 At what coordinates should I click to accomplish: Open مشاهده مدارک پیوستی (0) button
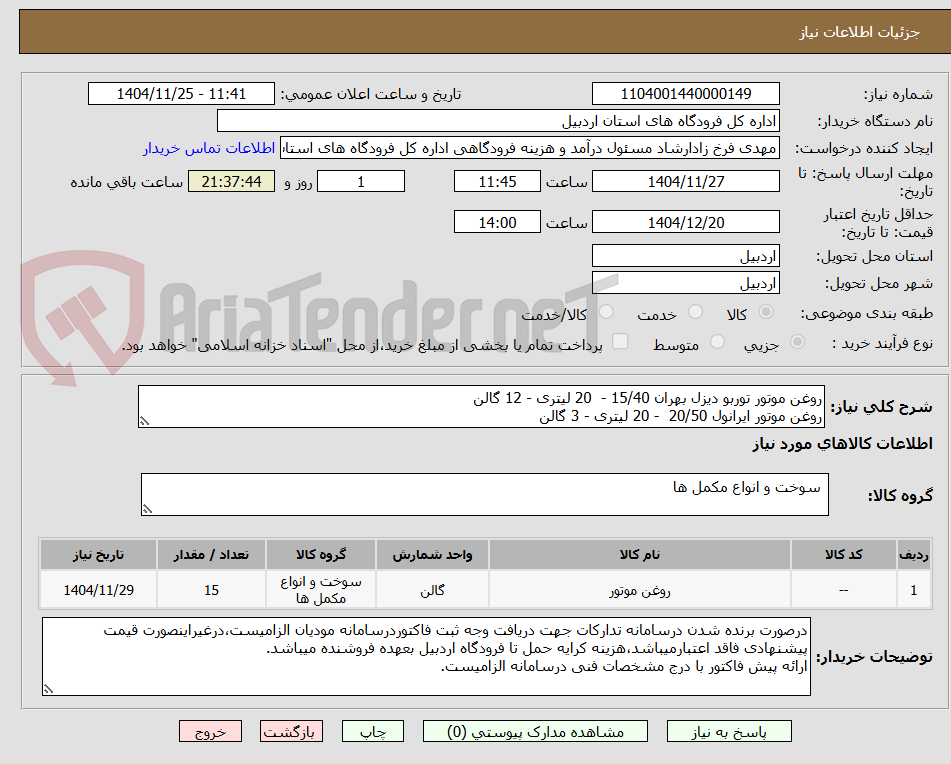tap(535, 731)
